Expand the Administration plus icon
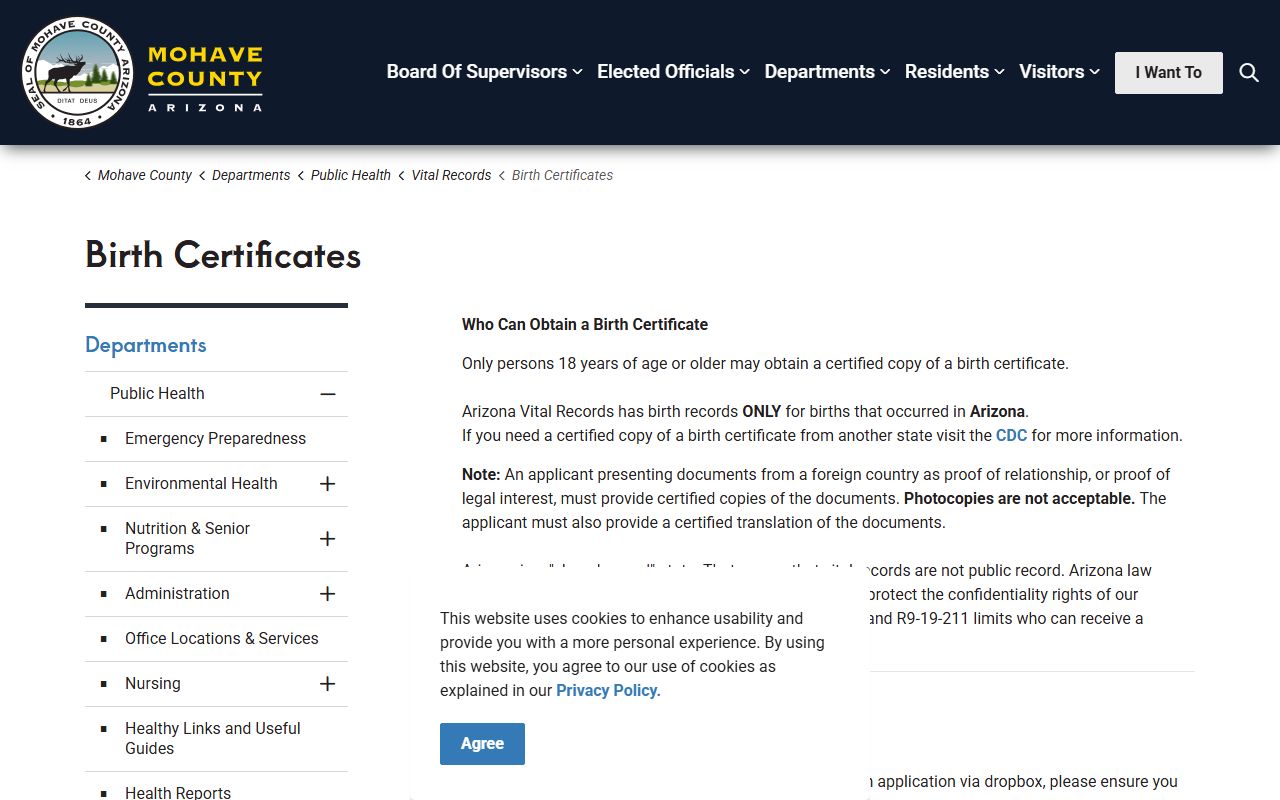This screenshot has width=1280, height=800. pyautogui.click(x=327, y=594)
